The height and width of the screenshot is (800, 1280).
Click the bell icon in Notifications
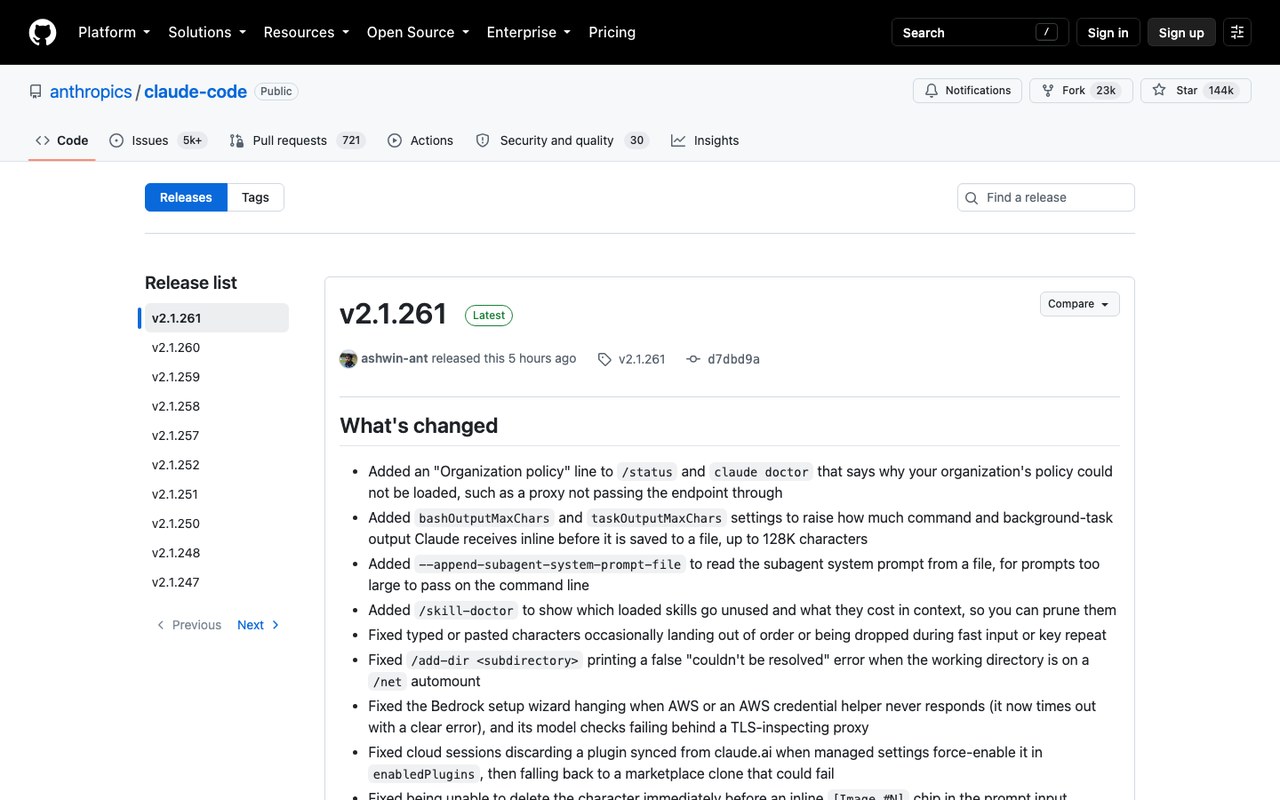point(932,90)
